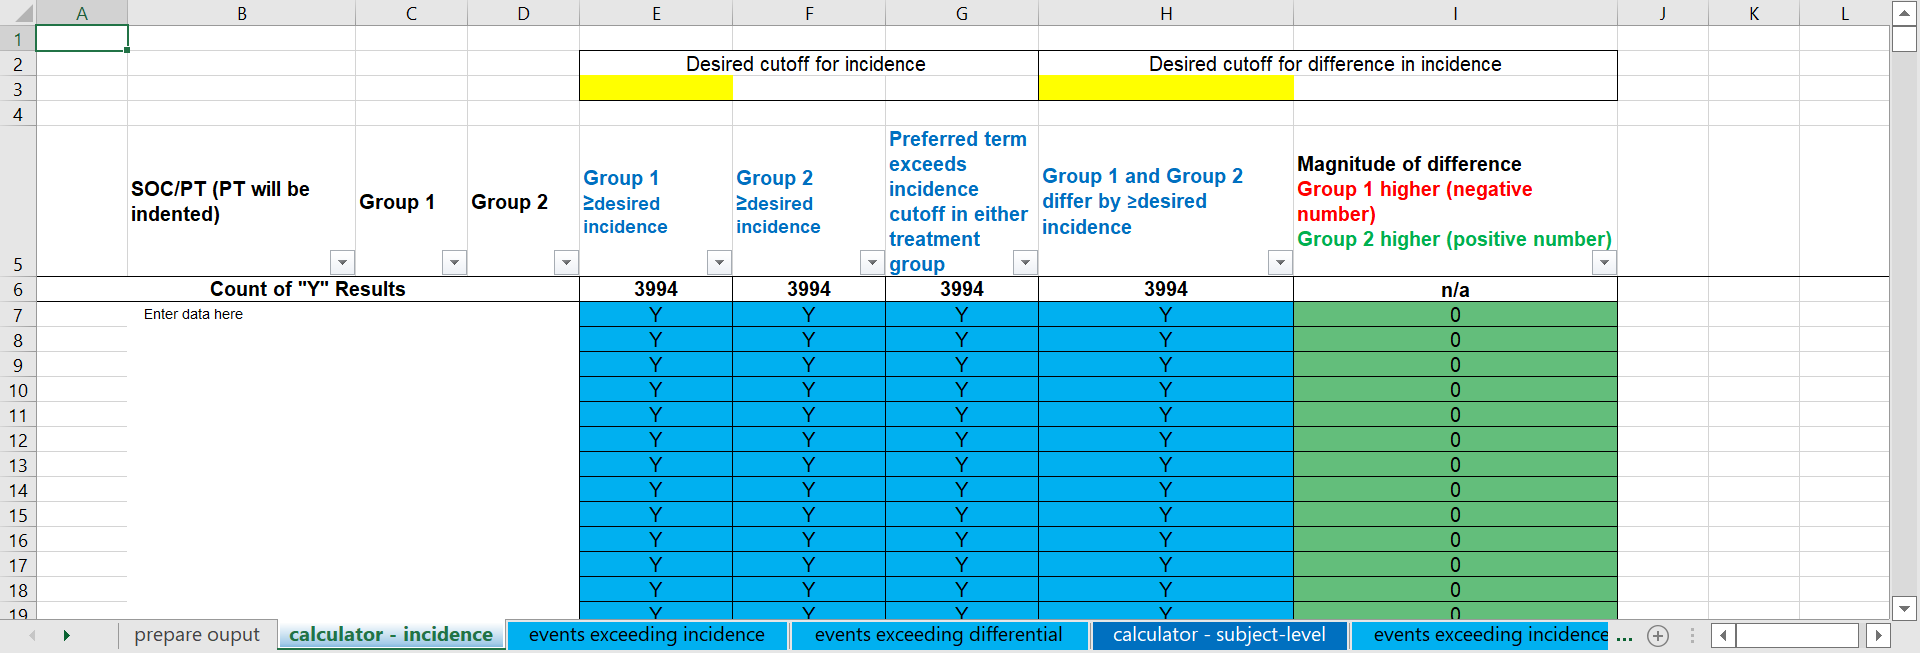Select row 10 header
The height and width of the screenshot is (653, 1920).
coord(18,390)
